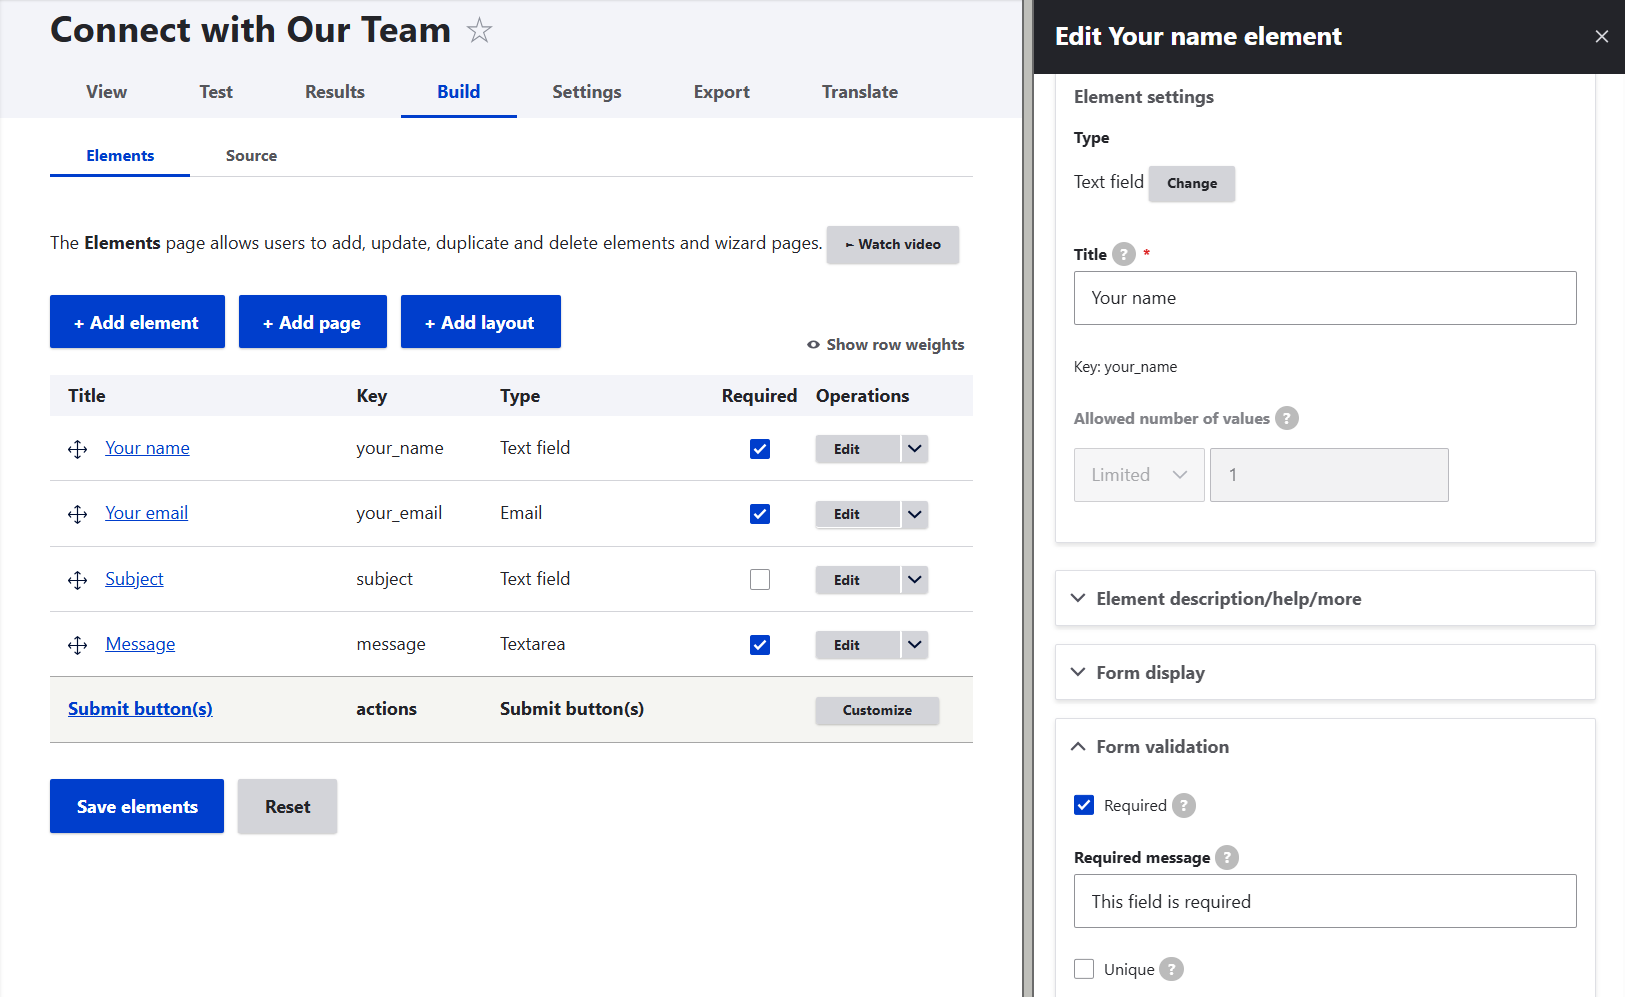Image resolution: width=1625 pixels, height=997 pixels.
Task: Click the Add layout button
Action: 481,322
